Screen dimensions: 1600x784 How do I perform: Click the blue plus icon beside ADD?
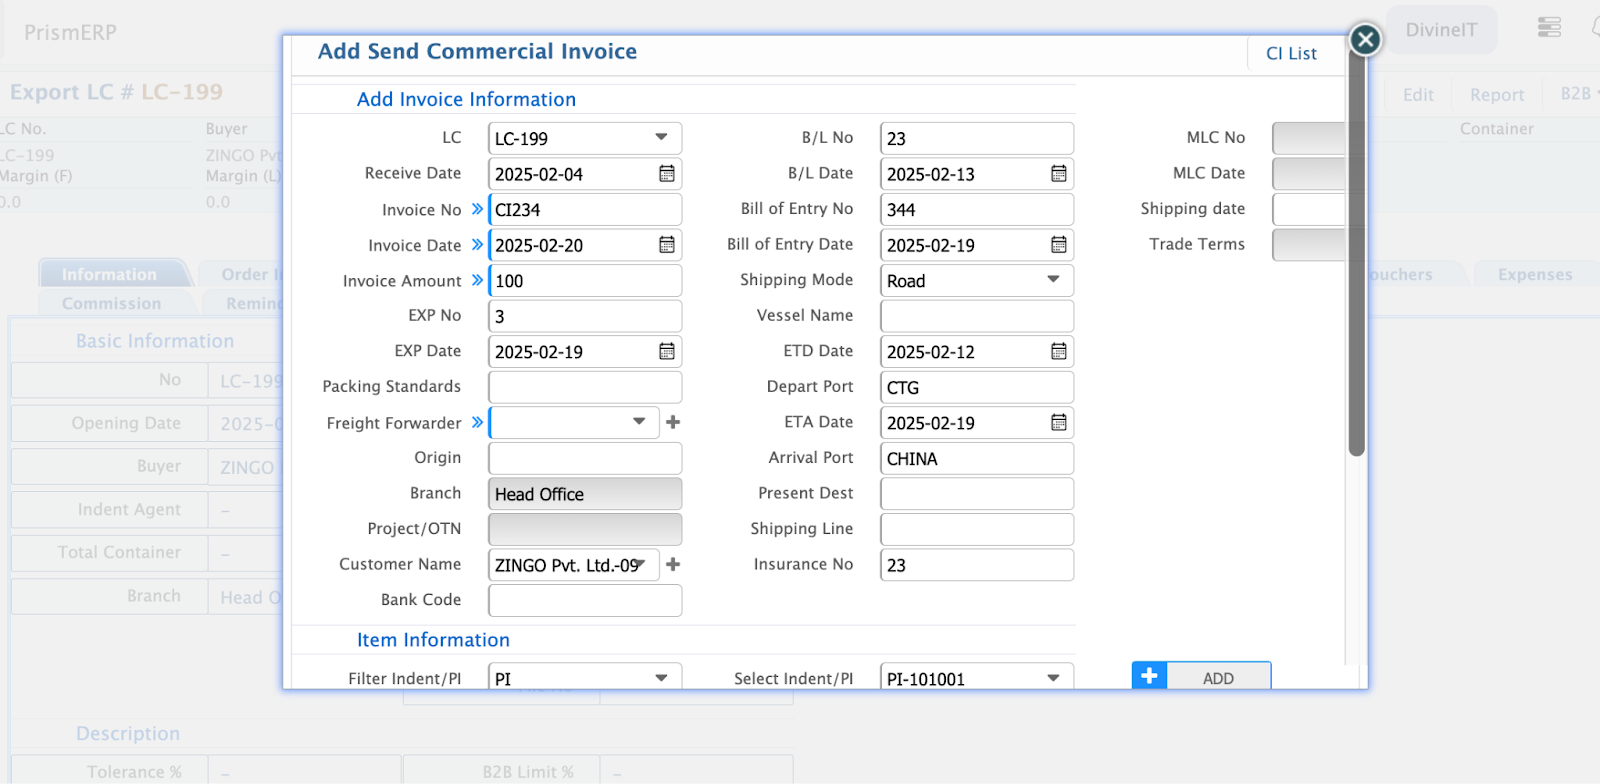(x=1149, y=677)
